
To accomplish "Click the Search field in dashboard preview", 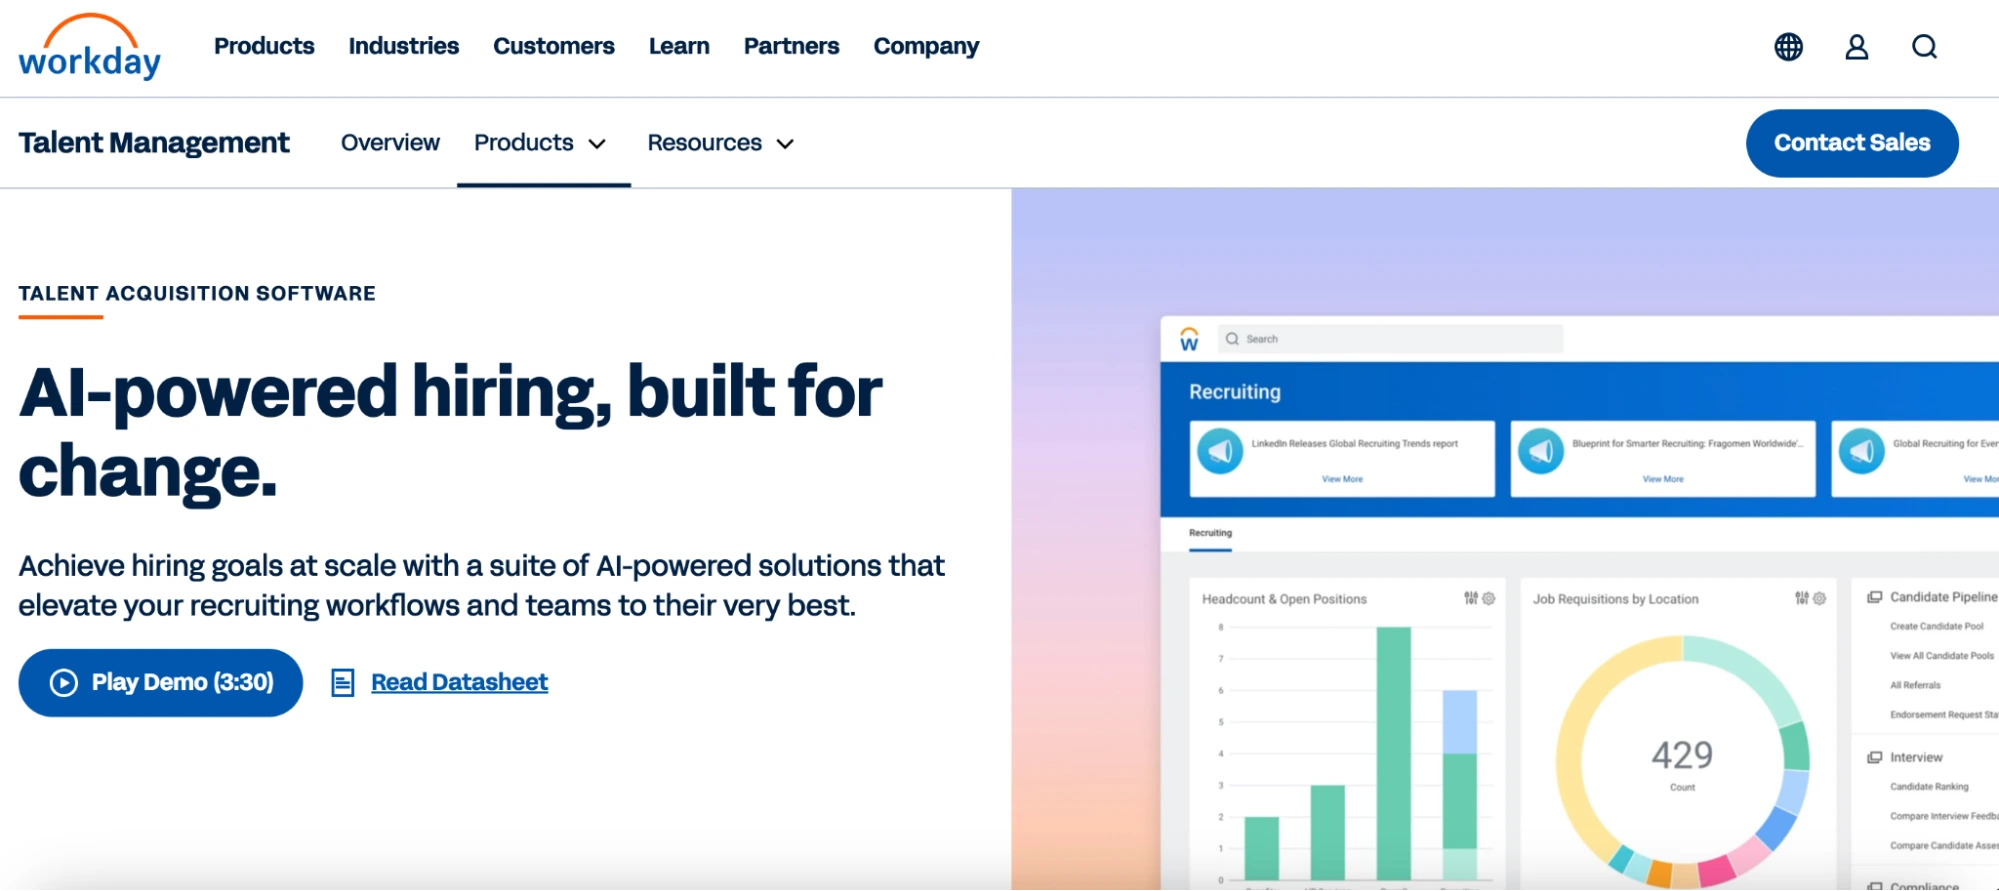I will click(1390, 339).
